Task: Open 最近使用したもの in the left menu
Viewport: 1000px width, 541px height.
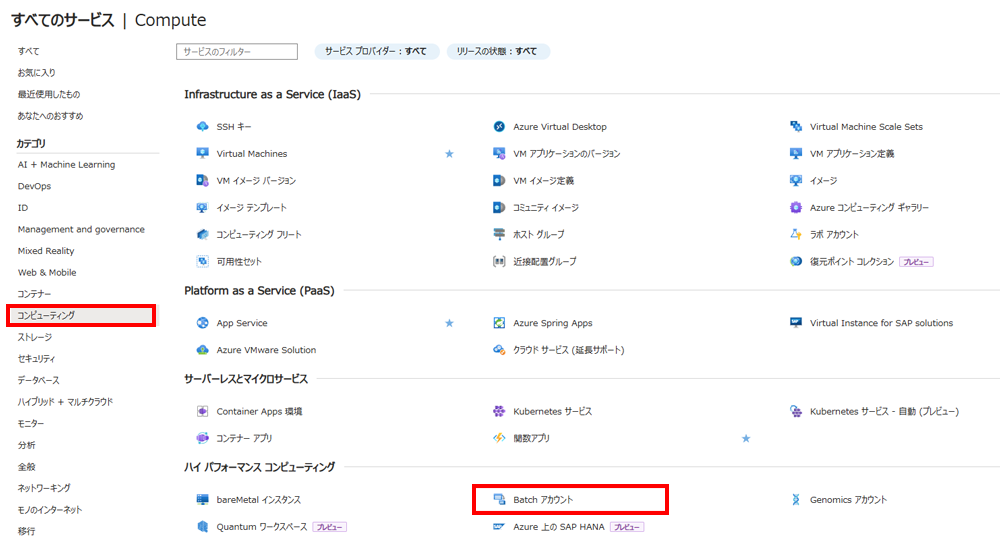Action: click(48, 94)
